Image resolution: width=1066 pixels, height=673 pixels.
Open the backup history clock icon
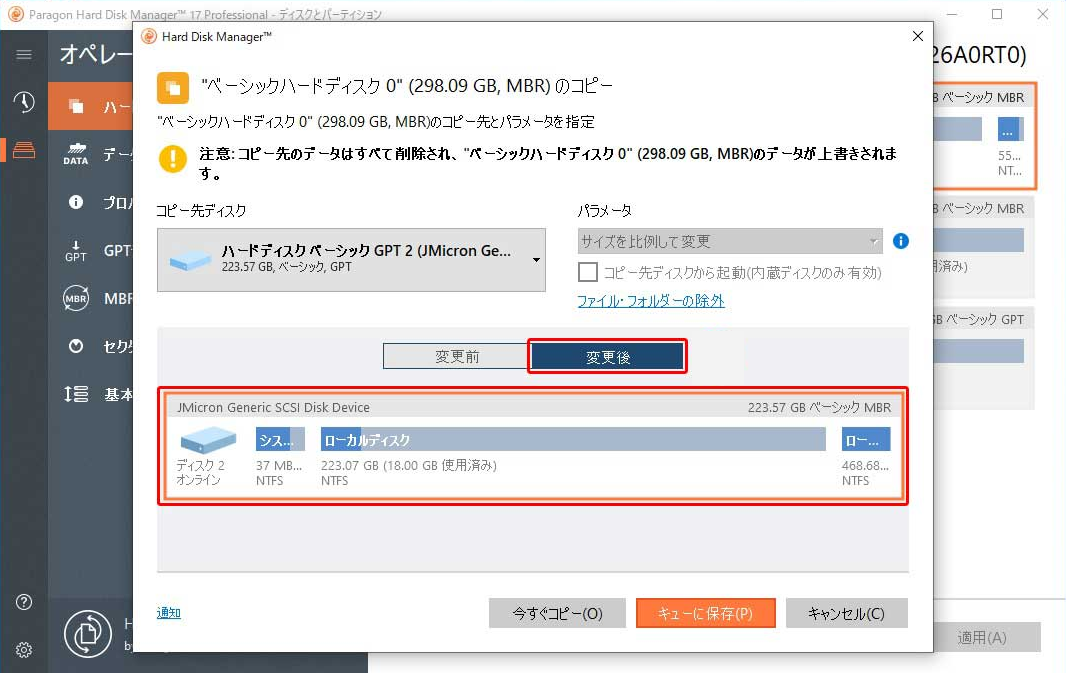point(24,102)
